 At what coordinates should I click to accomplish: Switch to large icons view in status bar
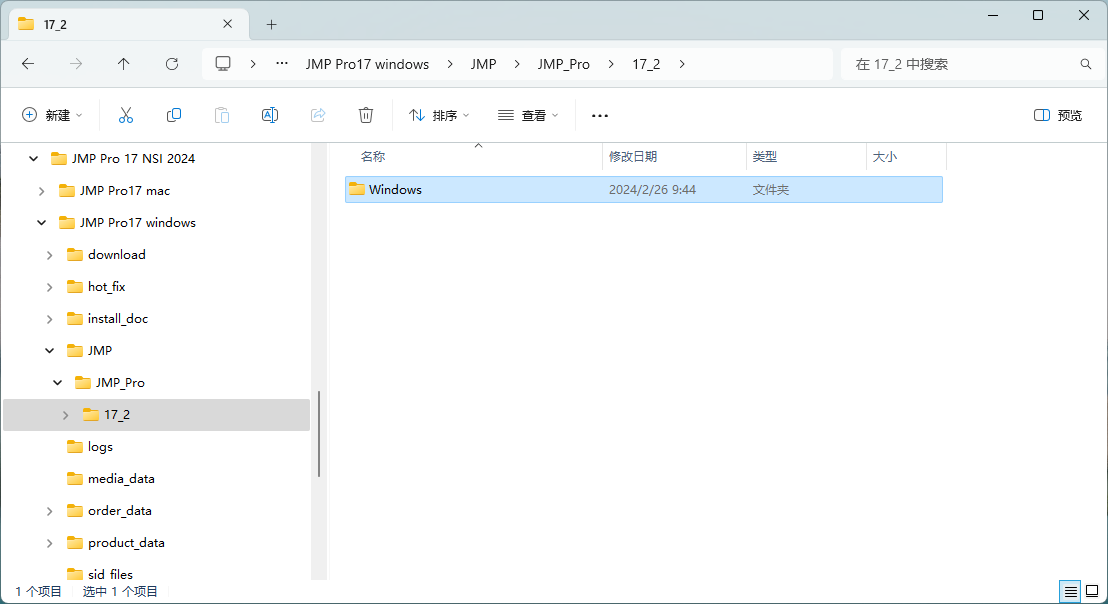tap(1092, 592)
